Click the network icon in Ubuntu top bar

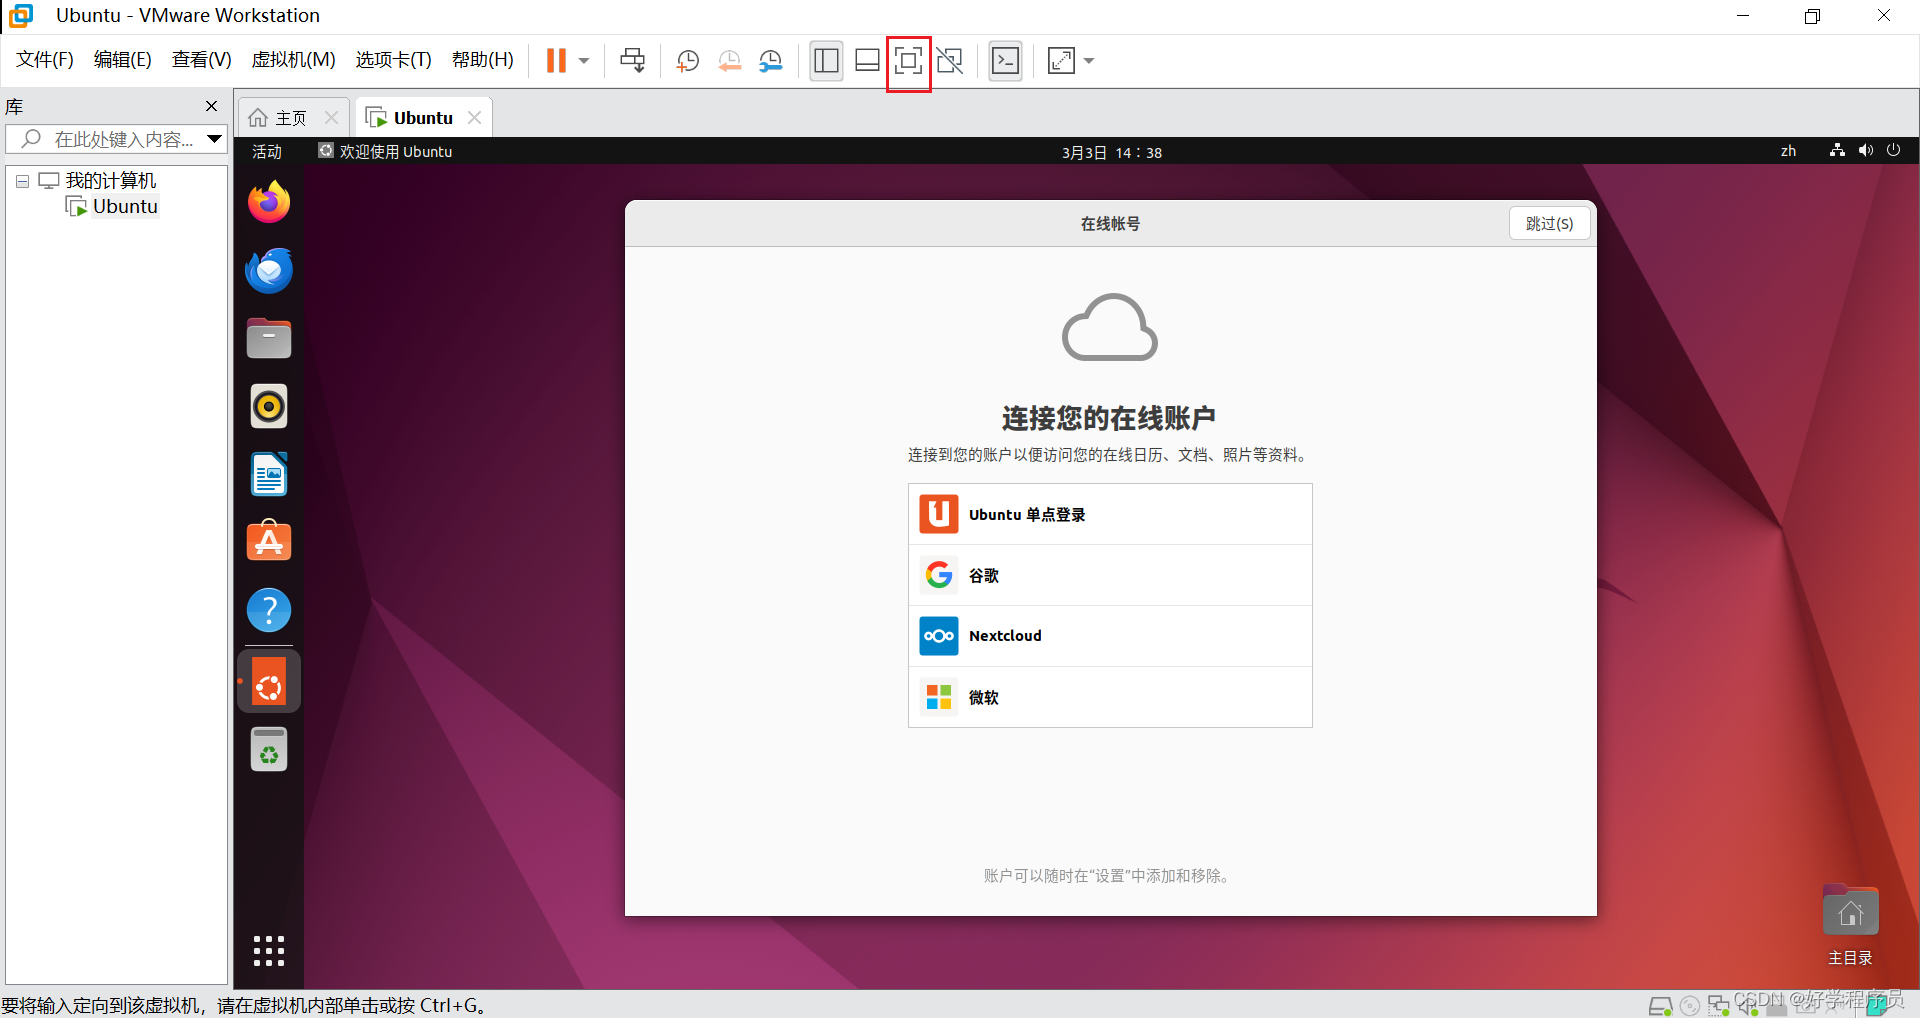pyautogui.click(x=1837, y=150)
